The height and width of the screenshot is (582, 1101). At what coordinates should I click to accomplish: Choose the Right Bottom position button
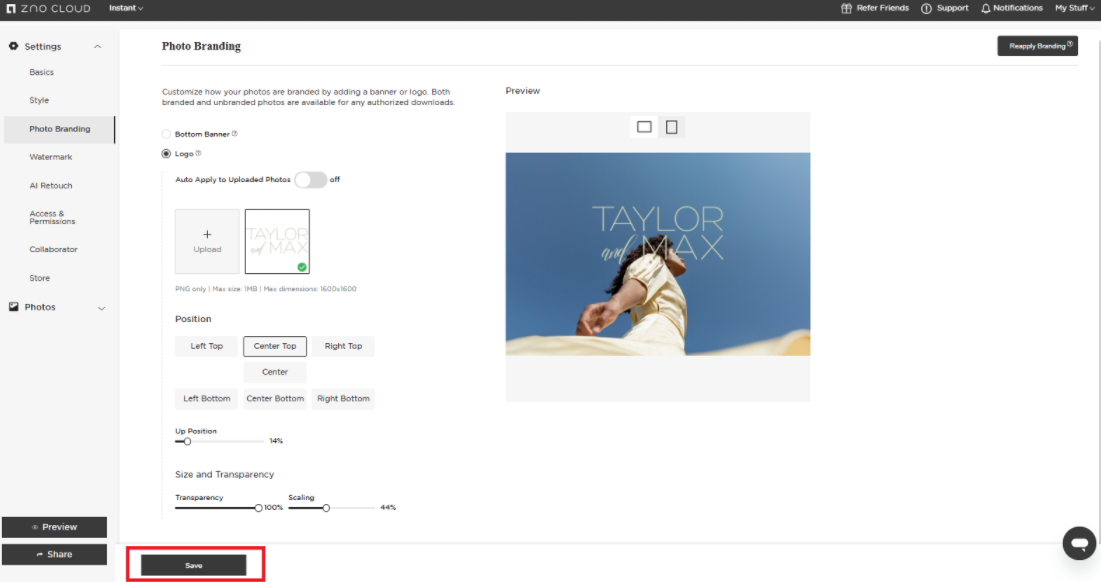click(343, 398)
